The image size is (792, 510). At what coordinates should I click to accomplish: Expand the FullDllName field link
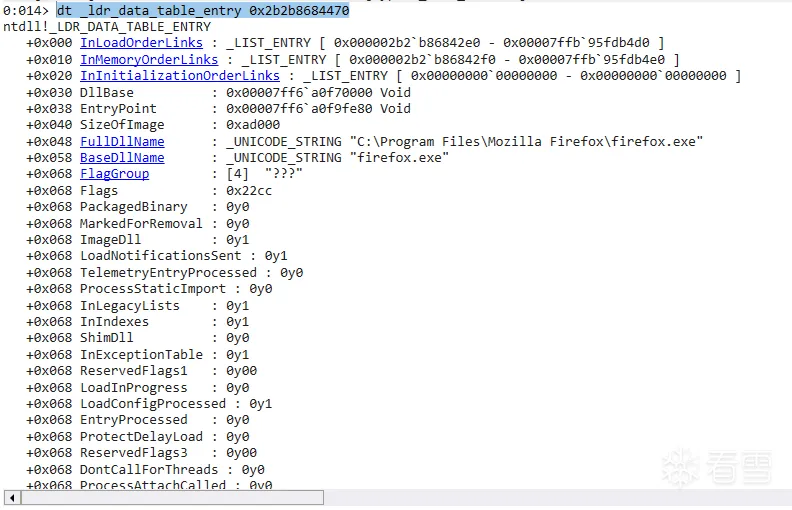pyautogui.click(x=122, y=141)
